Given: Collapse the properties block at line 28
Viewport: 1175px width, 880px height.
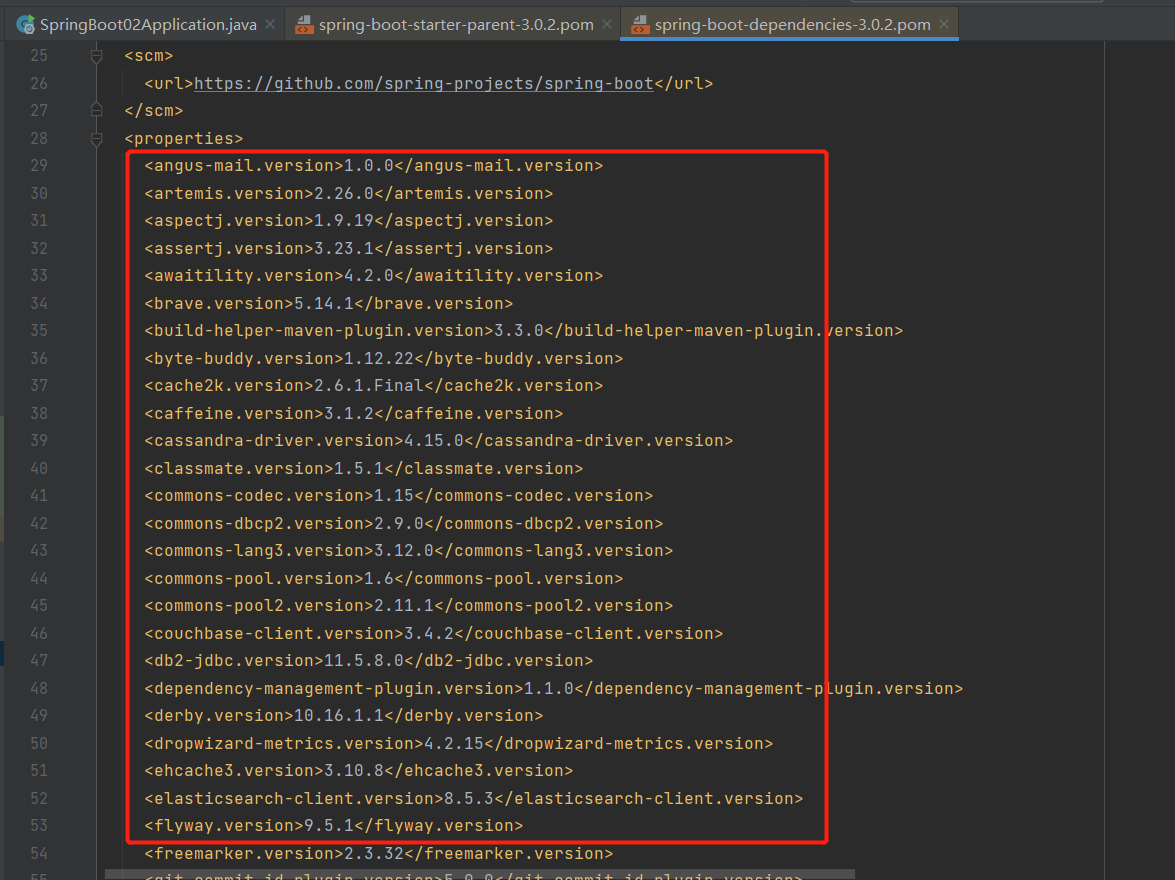Looking at the screenshot, I should 97,139.
